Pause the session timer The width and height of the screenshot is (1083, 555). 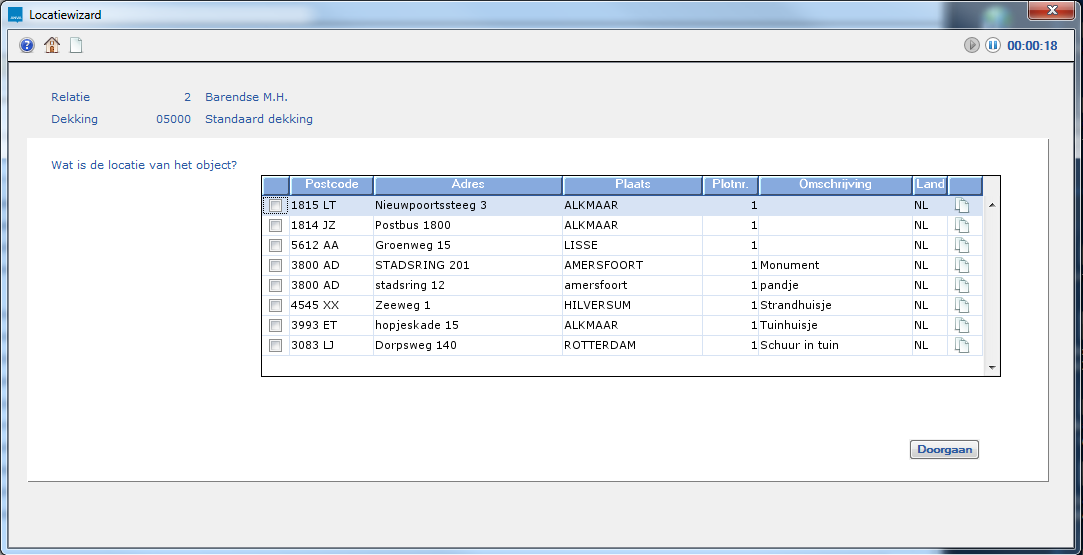(x=993, y=45)
